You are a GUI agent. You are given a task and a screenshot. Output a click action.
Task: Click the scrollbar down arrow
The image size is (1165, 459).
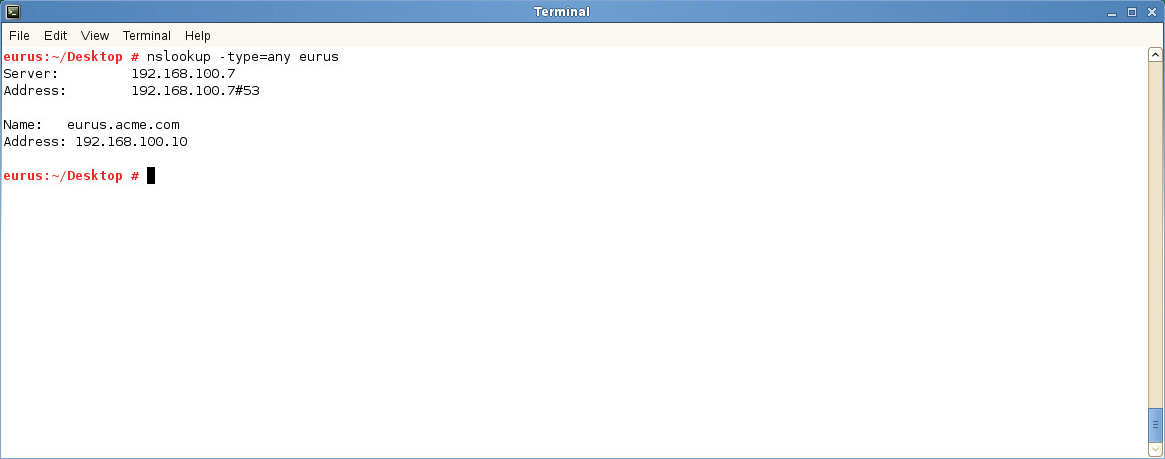pos(1155,449)
